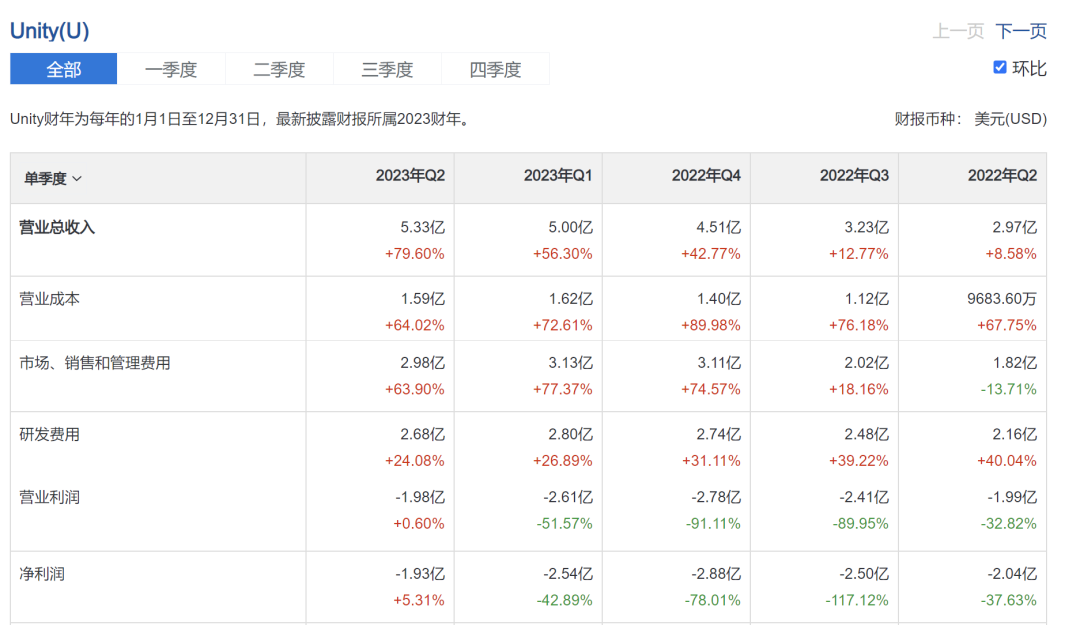1080x625 pixels.
Task: Switch to the 一季度 tab
Action: (x=171, y=69)
